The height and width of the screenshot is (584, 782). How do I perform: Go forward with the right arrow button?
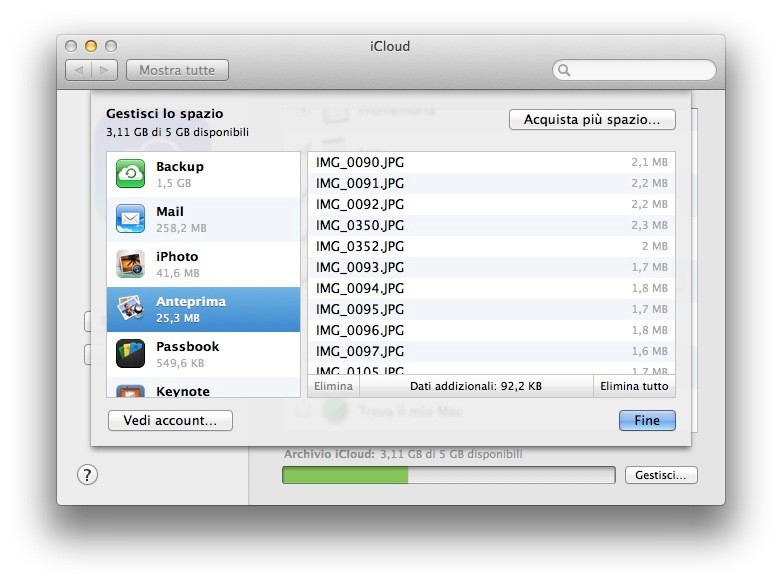coord(106,70)
